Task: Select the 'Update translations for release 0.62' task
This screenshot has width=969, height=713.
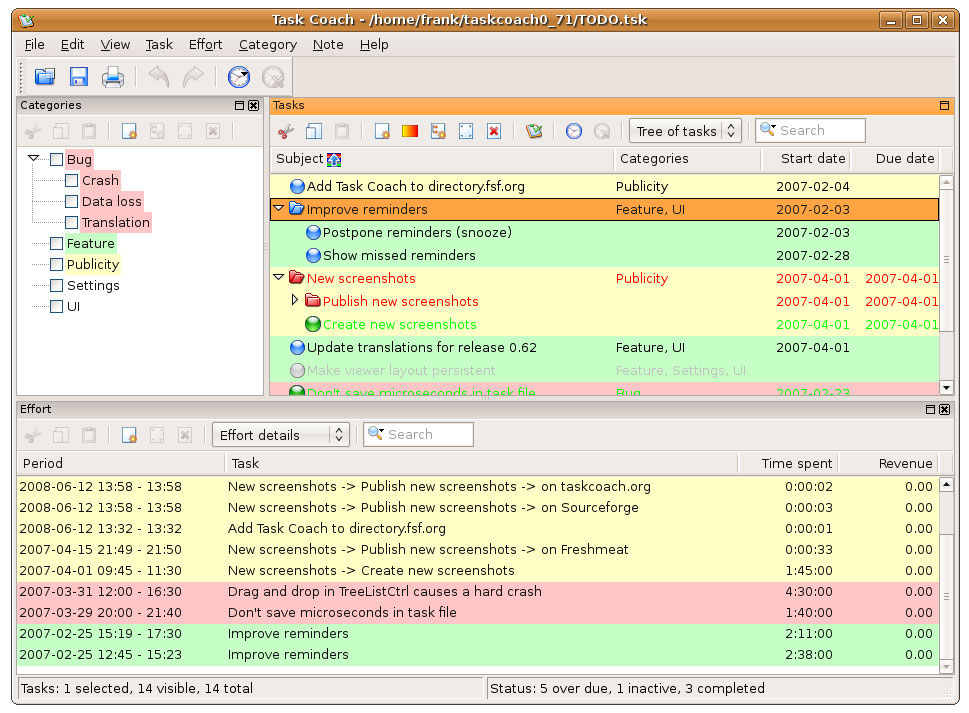Action: tap(604, 347)
